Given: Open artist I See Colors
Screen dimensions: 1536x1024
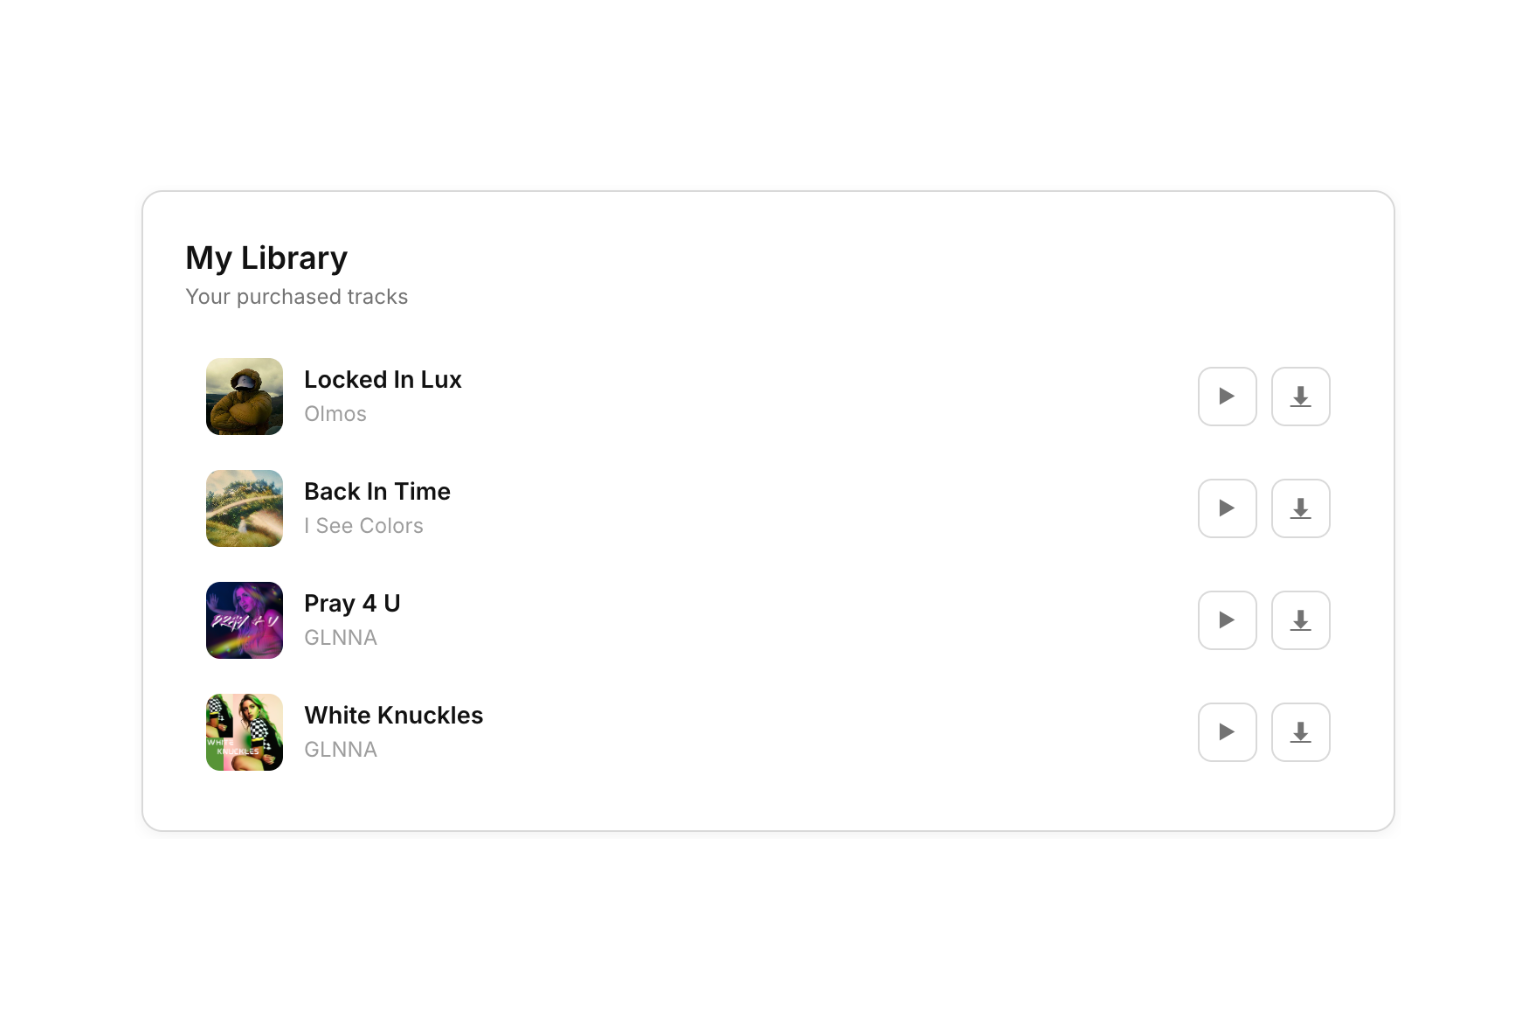Looking at the screenshot, I should 363,526.
